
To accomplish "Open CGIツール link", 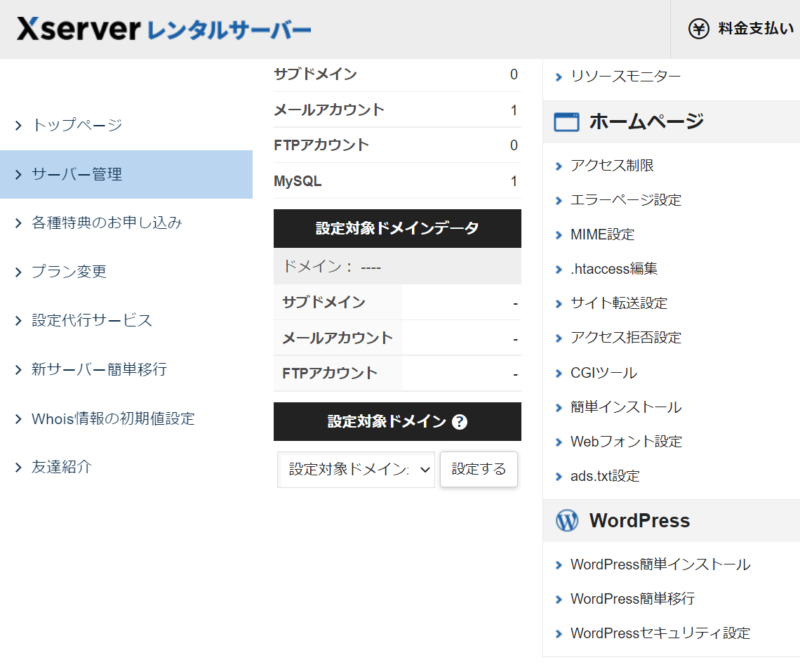I will pos(604,373).
